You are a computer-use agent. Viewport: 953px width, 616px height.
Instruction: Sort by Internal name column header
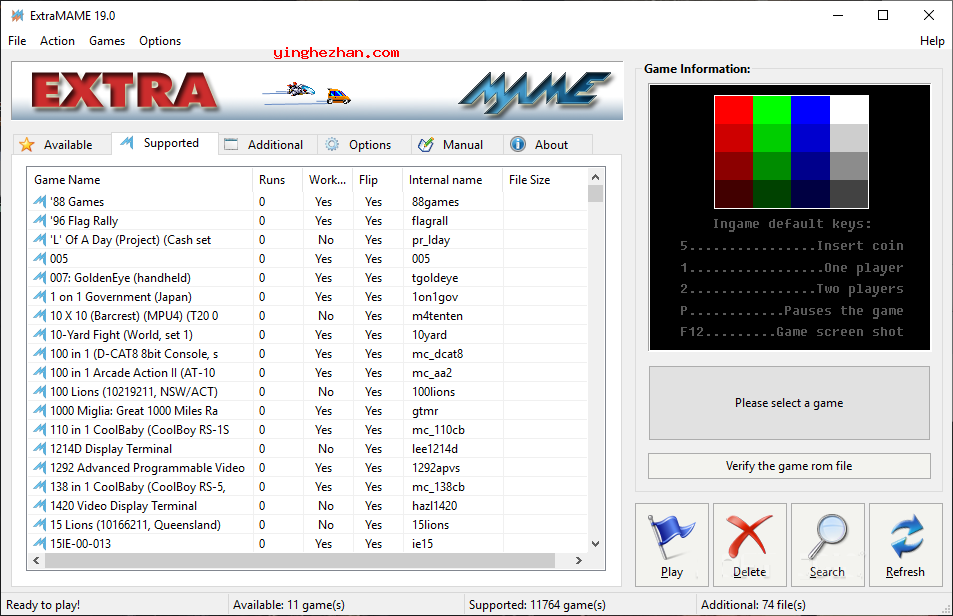tap(453, 180)
